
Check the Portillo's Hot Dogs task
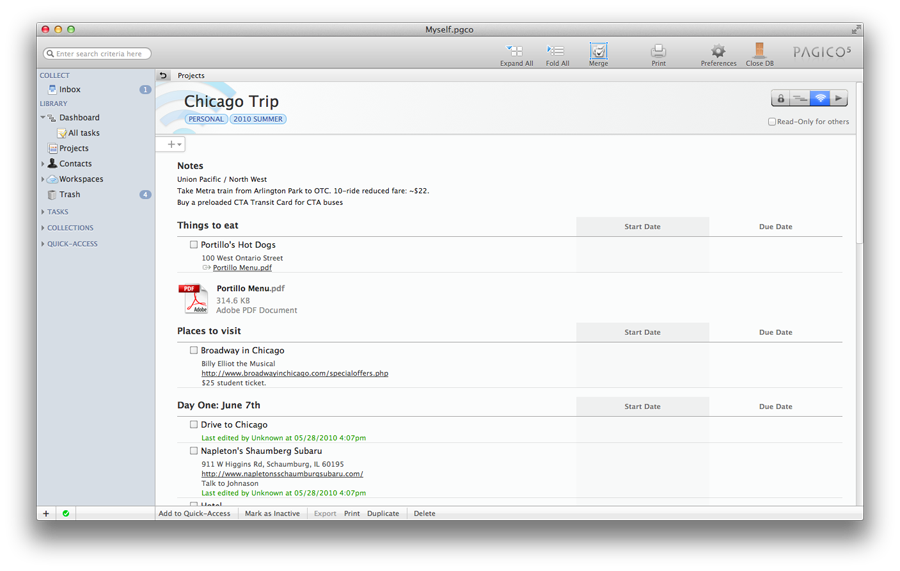(193, 244)
